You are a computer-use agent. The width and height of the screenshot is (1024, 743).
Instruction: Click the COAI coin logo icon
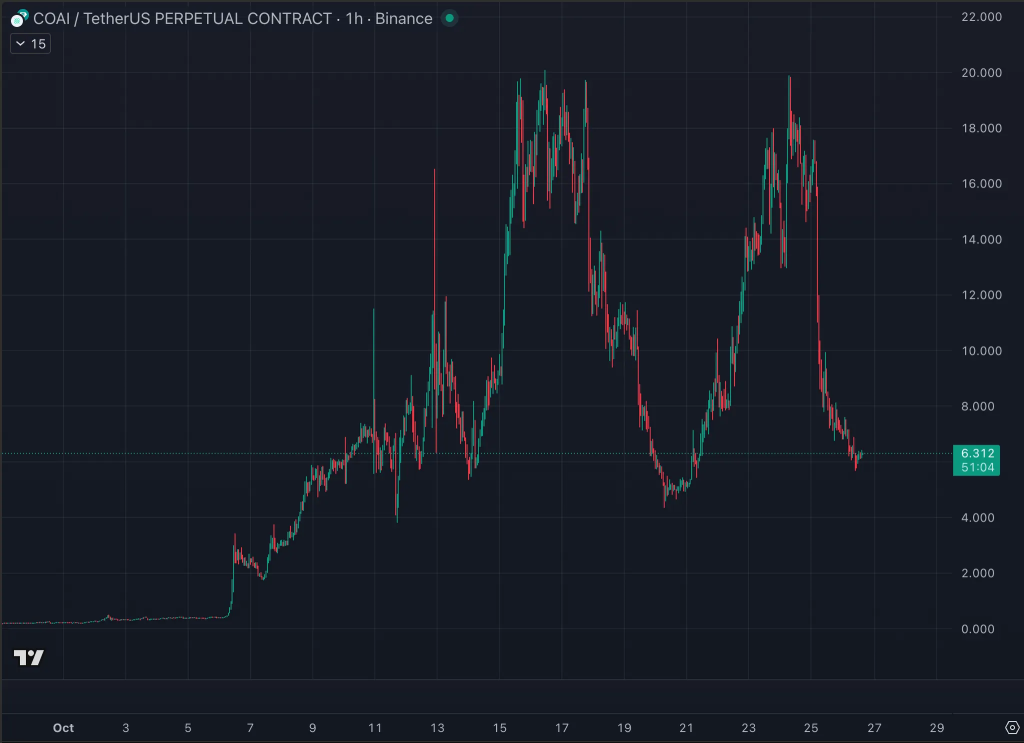point(19,19)
